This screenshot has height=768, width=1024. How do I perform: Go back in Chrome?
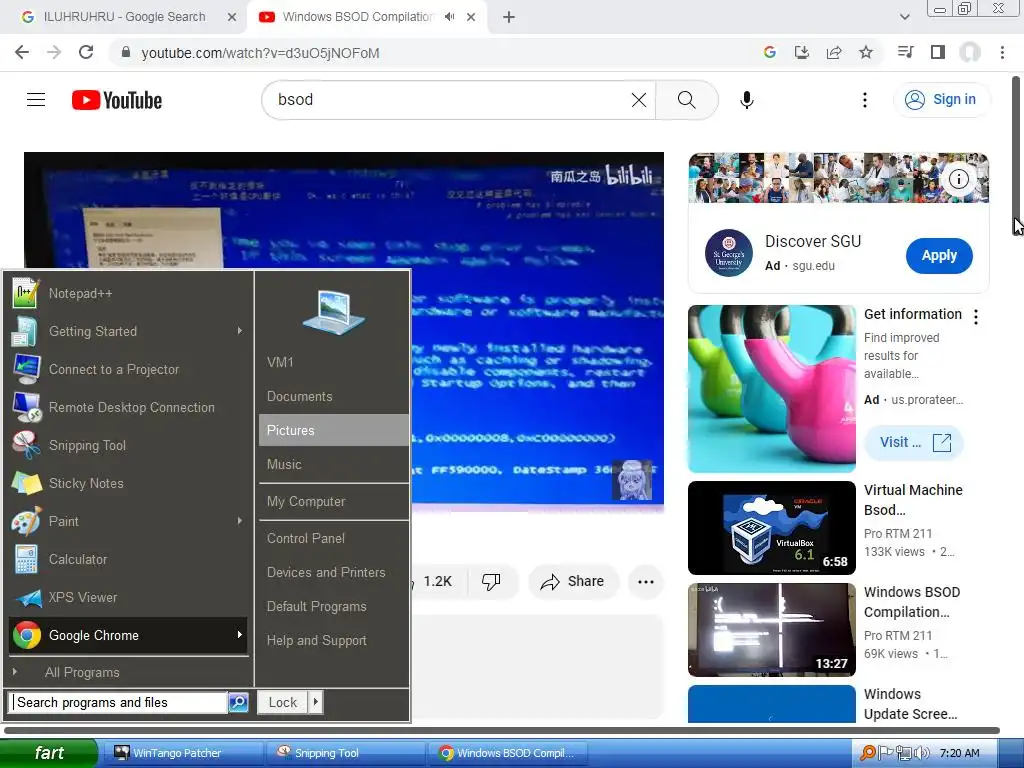[x=22, y=52]
